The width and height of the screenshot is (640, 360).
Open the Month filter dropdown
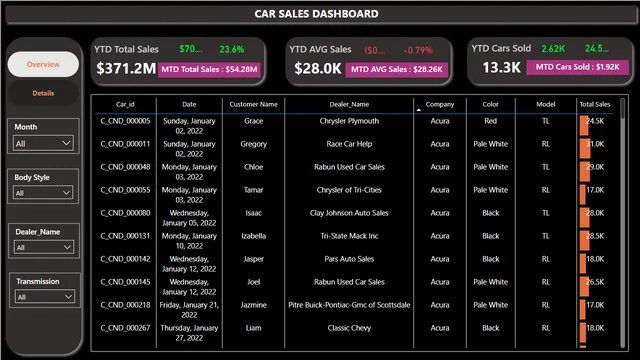(x=43, y=143)
